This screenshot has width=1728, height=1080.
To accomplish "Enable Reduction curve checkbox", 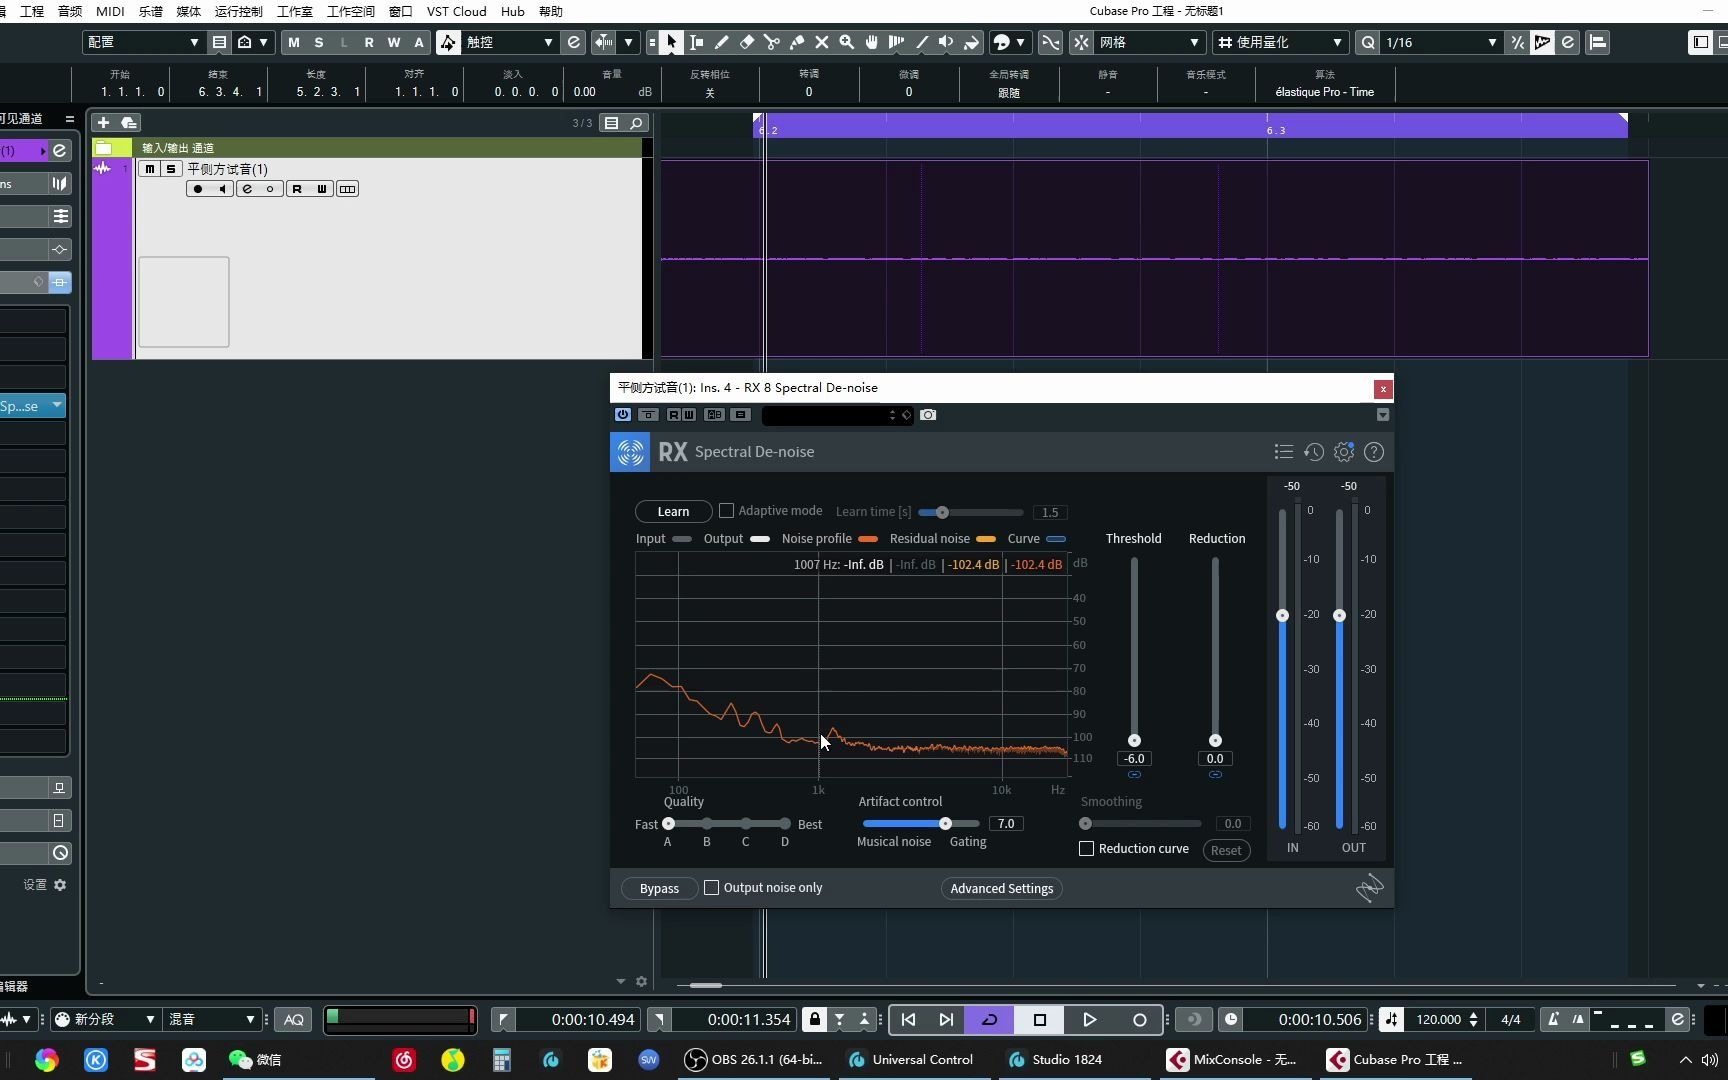I will pos(1086,849).
